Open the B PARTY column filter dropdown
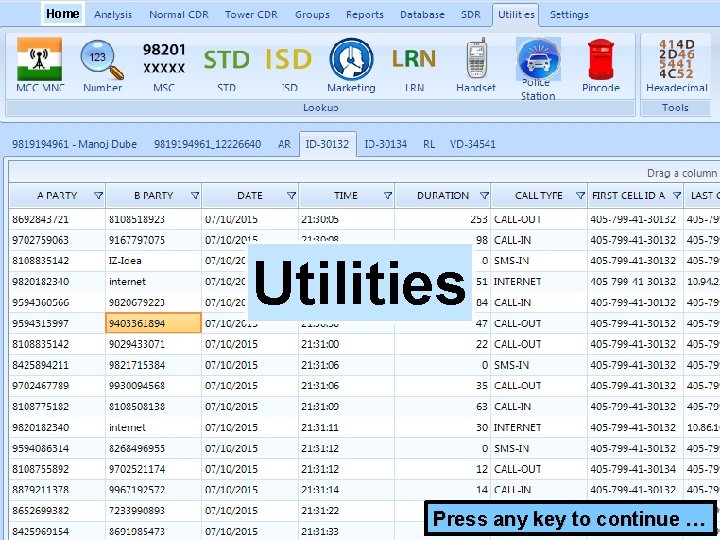Screen dimensions: 720x540 point(195,196)
